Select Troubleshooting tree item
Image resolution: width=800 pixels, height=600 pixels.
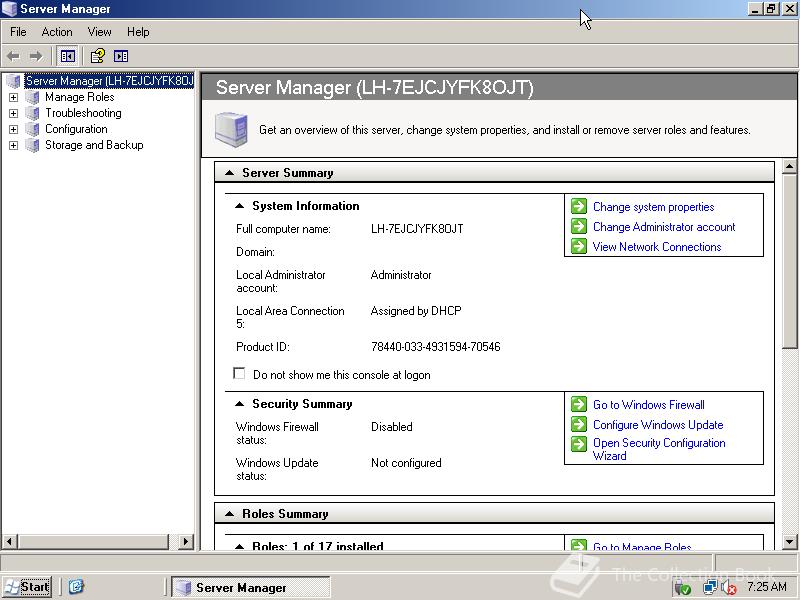[83, 113]
